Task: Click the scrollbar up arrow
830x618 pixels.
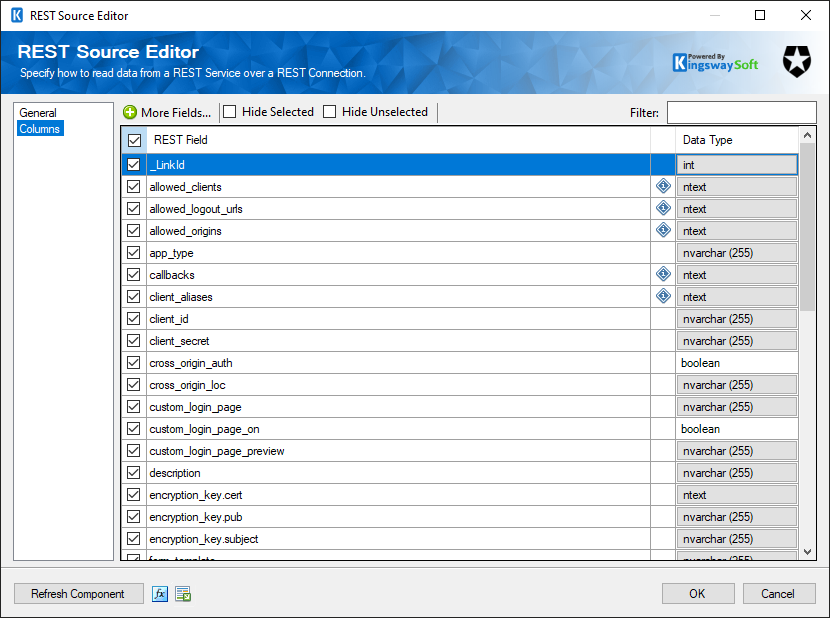Action: coord(807,135)
